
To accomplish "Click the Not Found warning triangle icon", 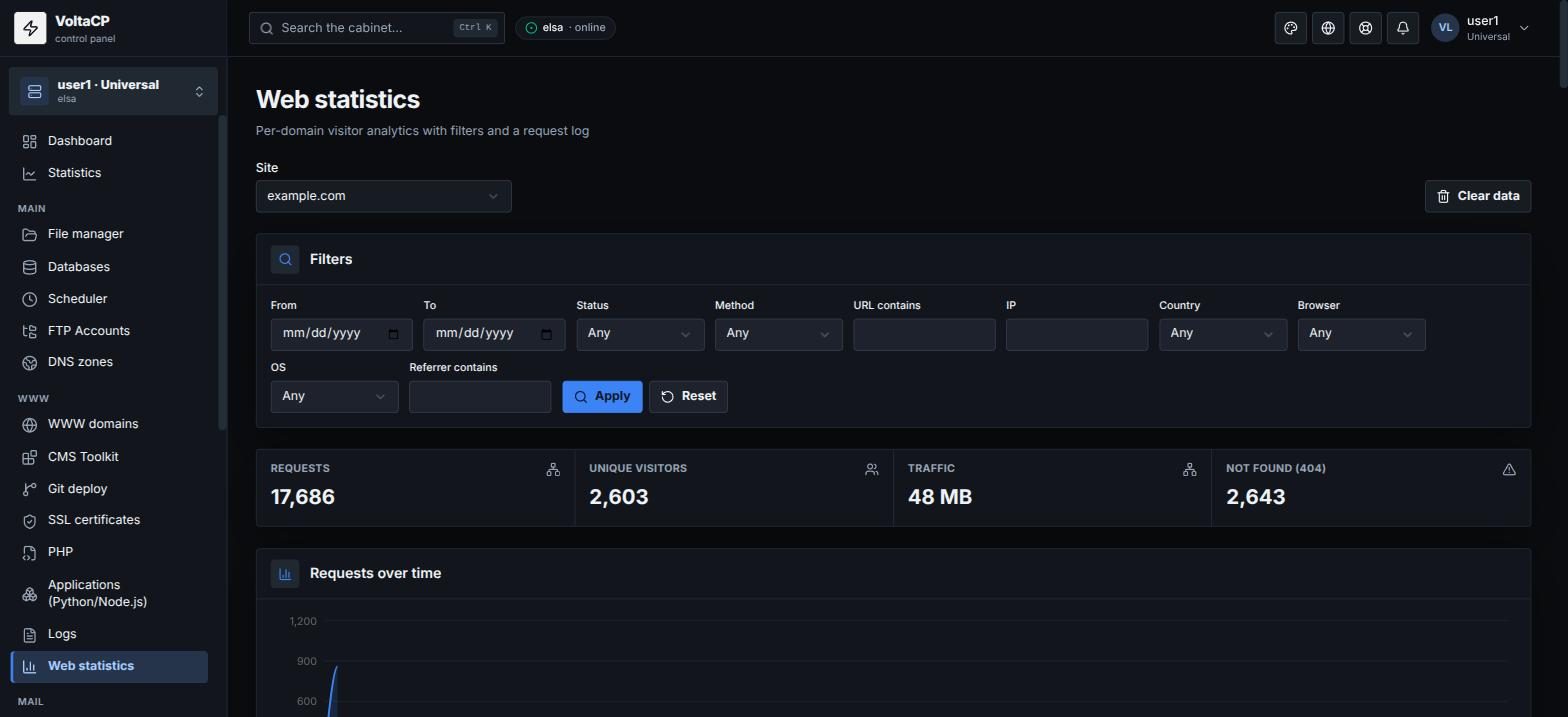I will click(1509, 469).
